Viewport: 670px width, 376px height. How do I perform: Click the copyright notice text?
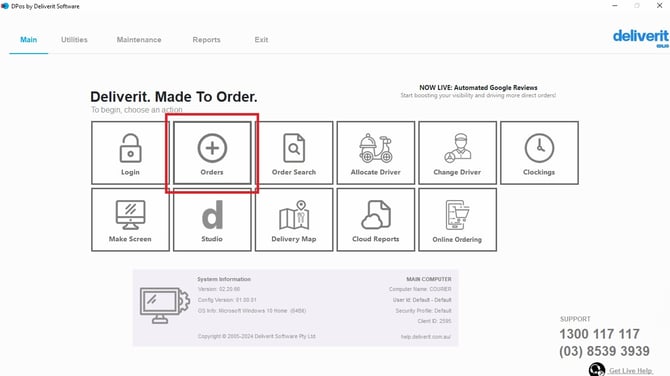(256, 336)
